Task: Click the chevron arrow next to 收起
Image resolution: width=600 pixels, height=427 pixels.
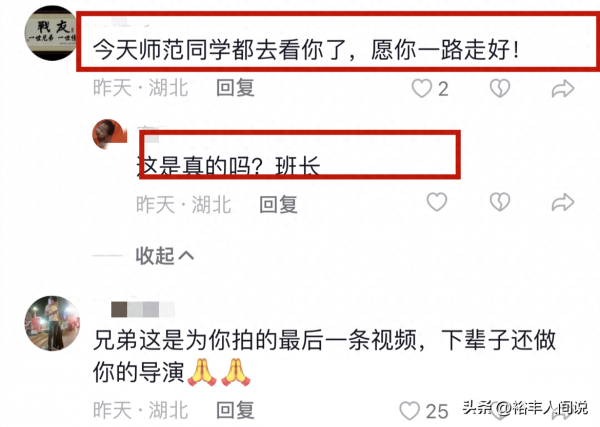Action: point(186,255)
